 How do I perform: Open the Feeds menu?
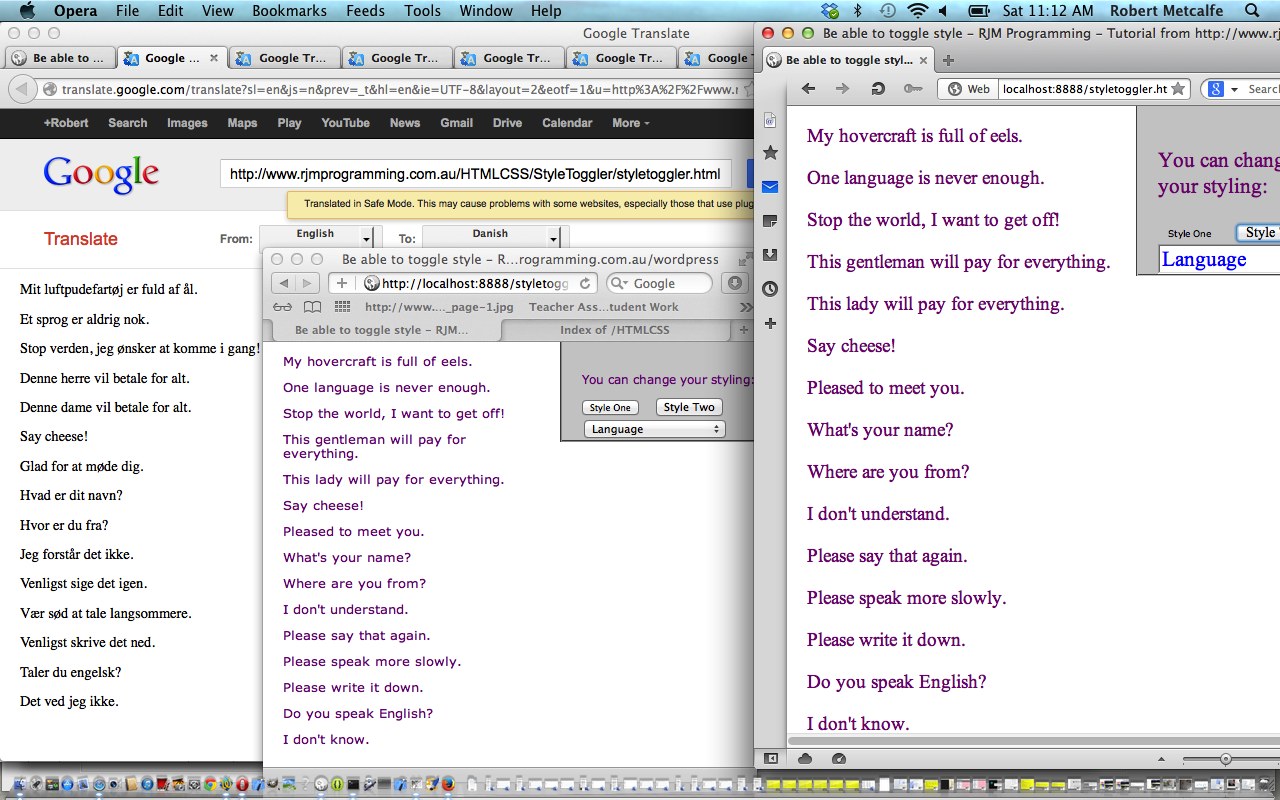click(365, 11)
